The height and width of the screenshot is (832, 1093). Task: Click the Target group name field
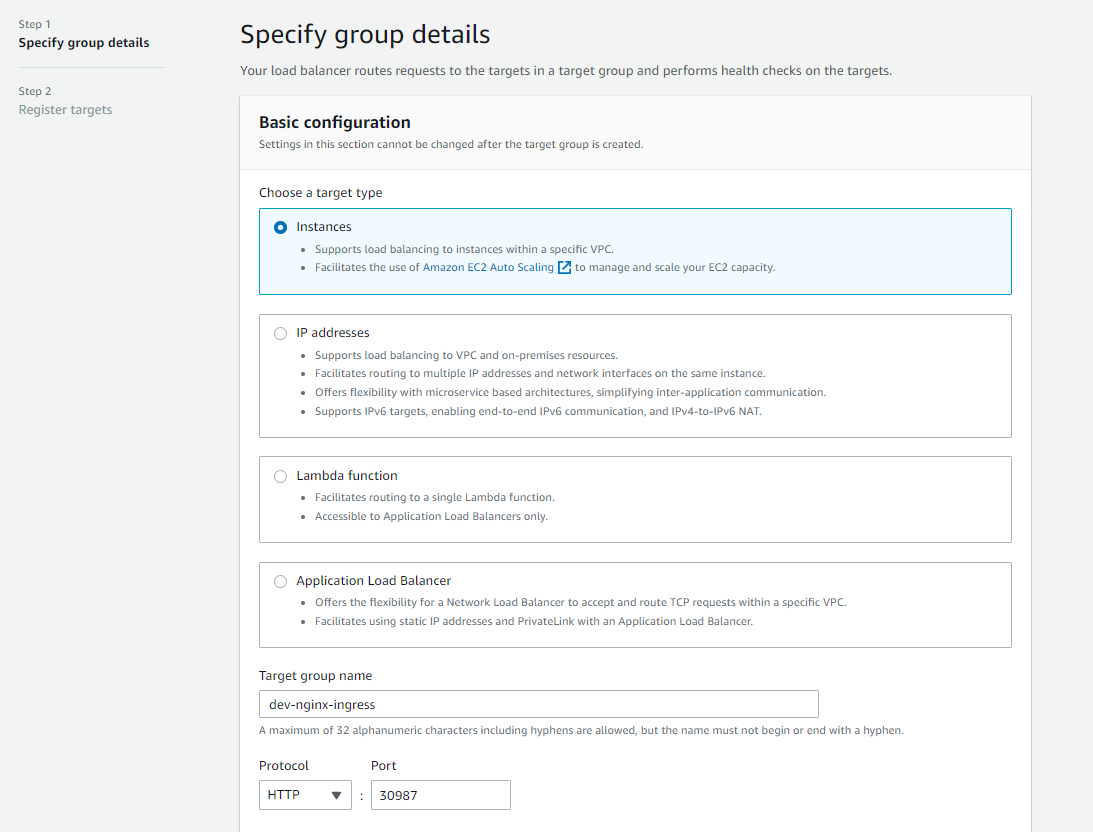(538, 704)
